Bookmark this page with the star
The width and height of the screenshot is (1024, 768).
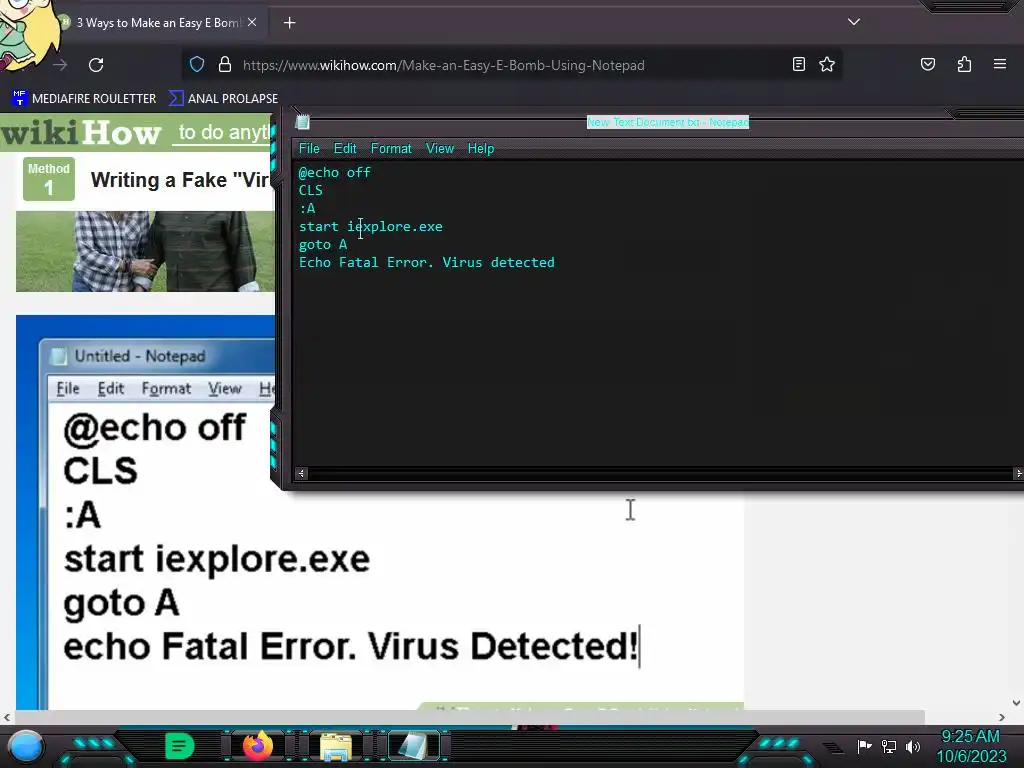pyautogui.click(x=827, y=64)
